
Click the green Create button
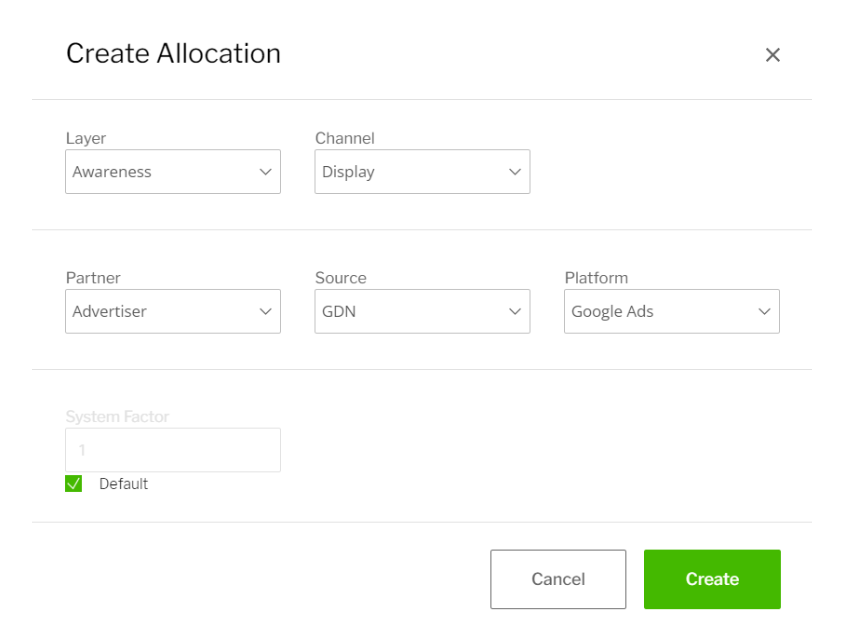[x=712, y=579]
